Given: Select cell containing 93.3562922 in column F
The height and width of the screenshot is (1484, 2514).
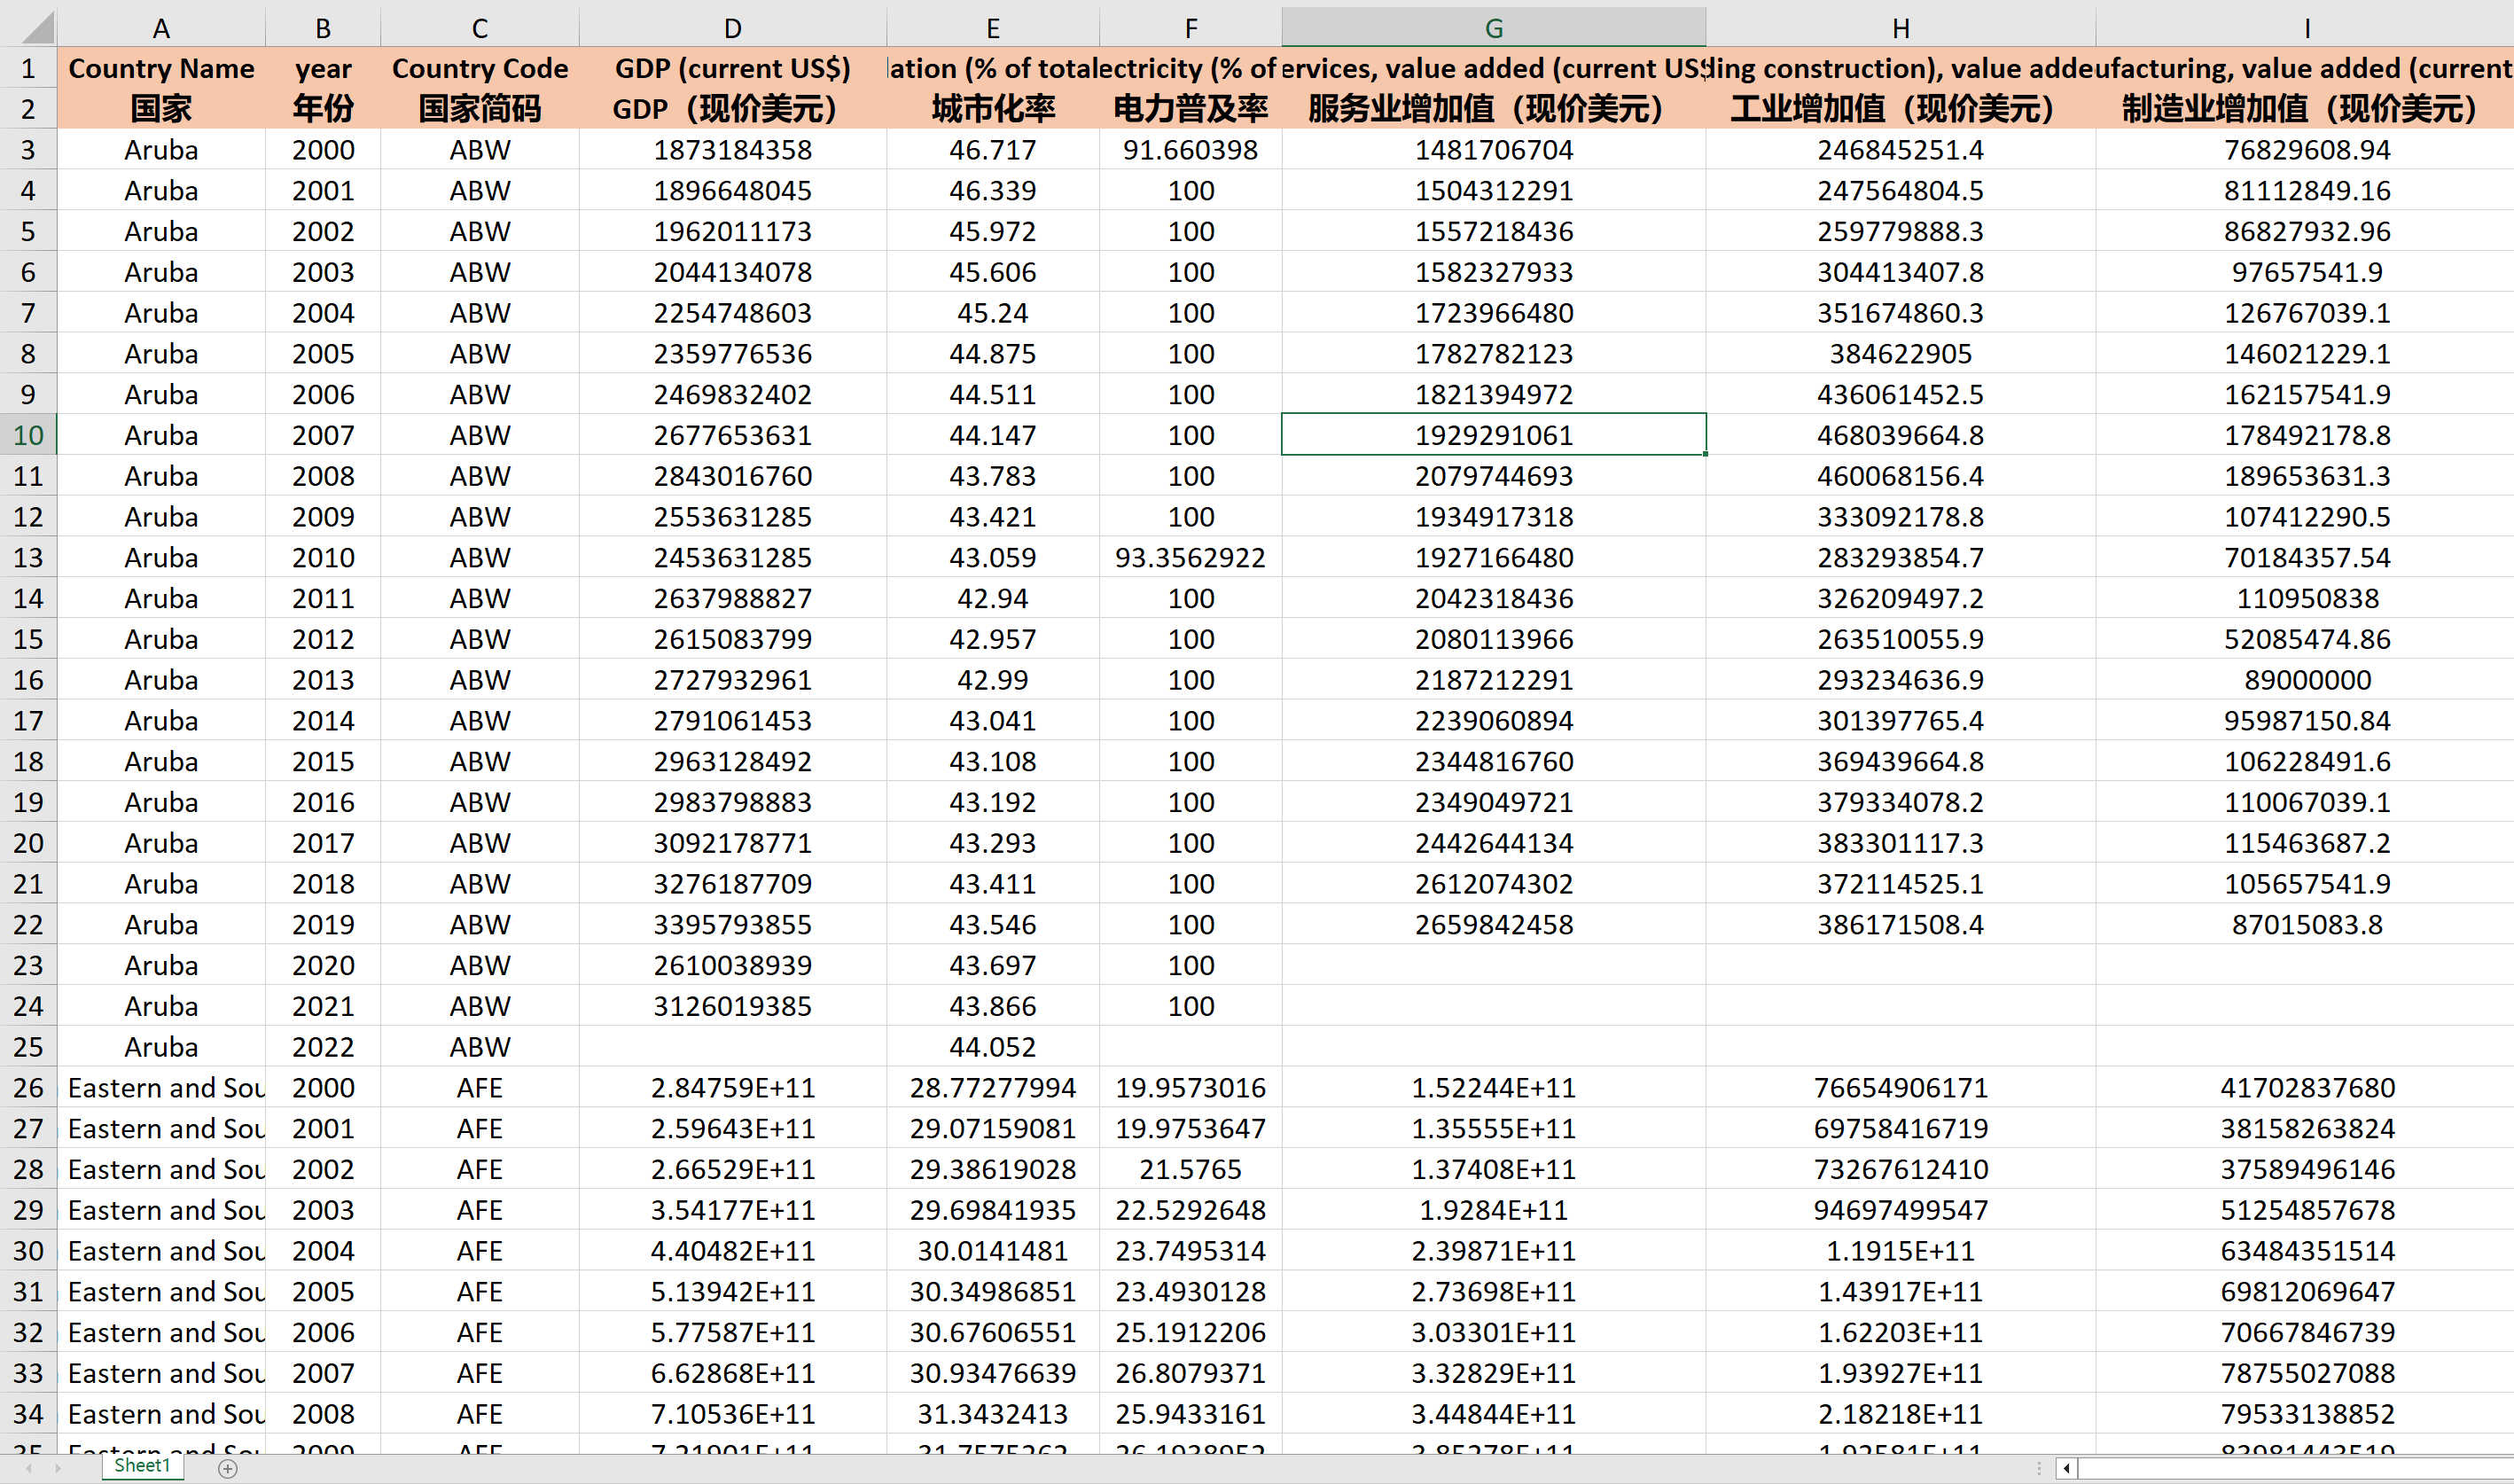Looking at the screenshot, I should point(1190,557).
